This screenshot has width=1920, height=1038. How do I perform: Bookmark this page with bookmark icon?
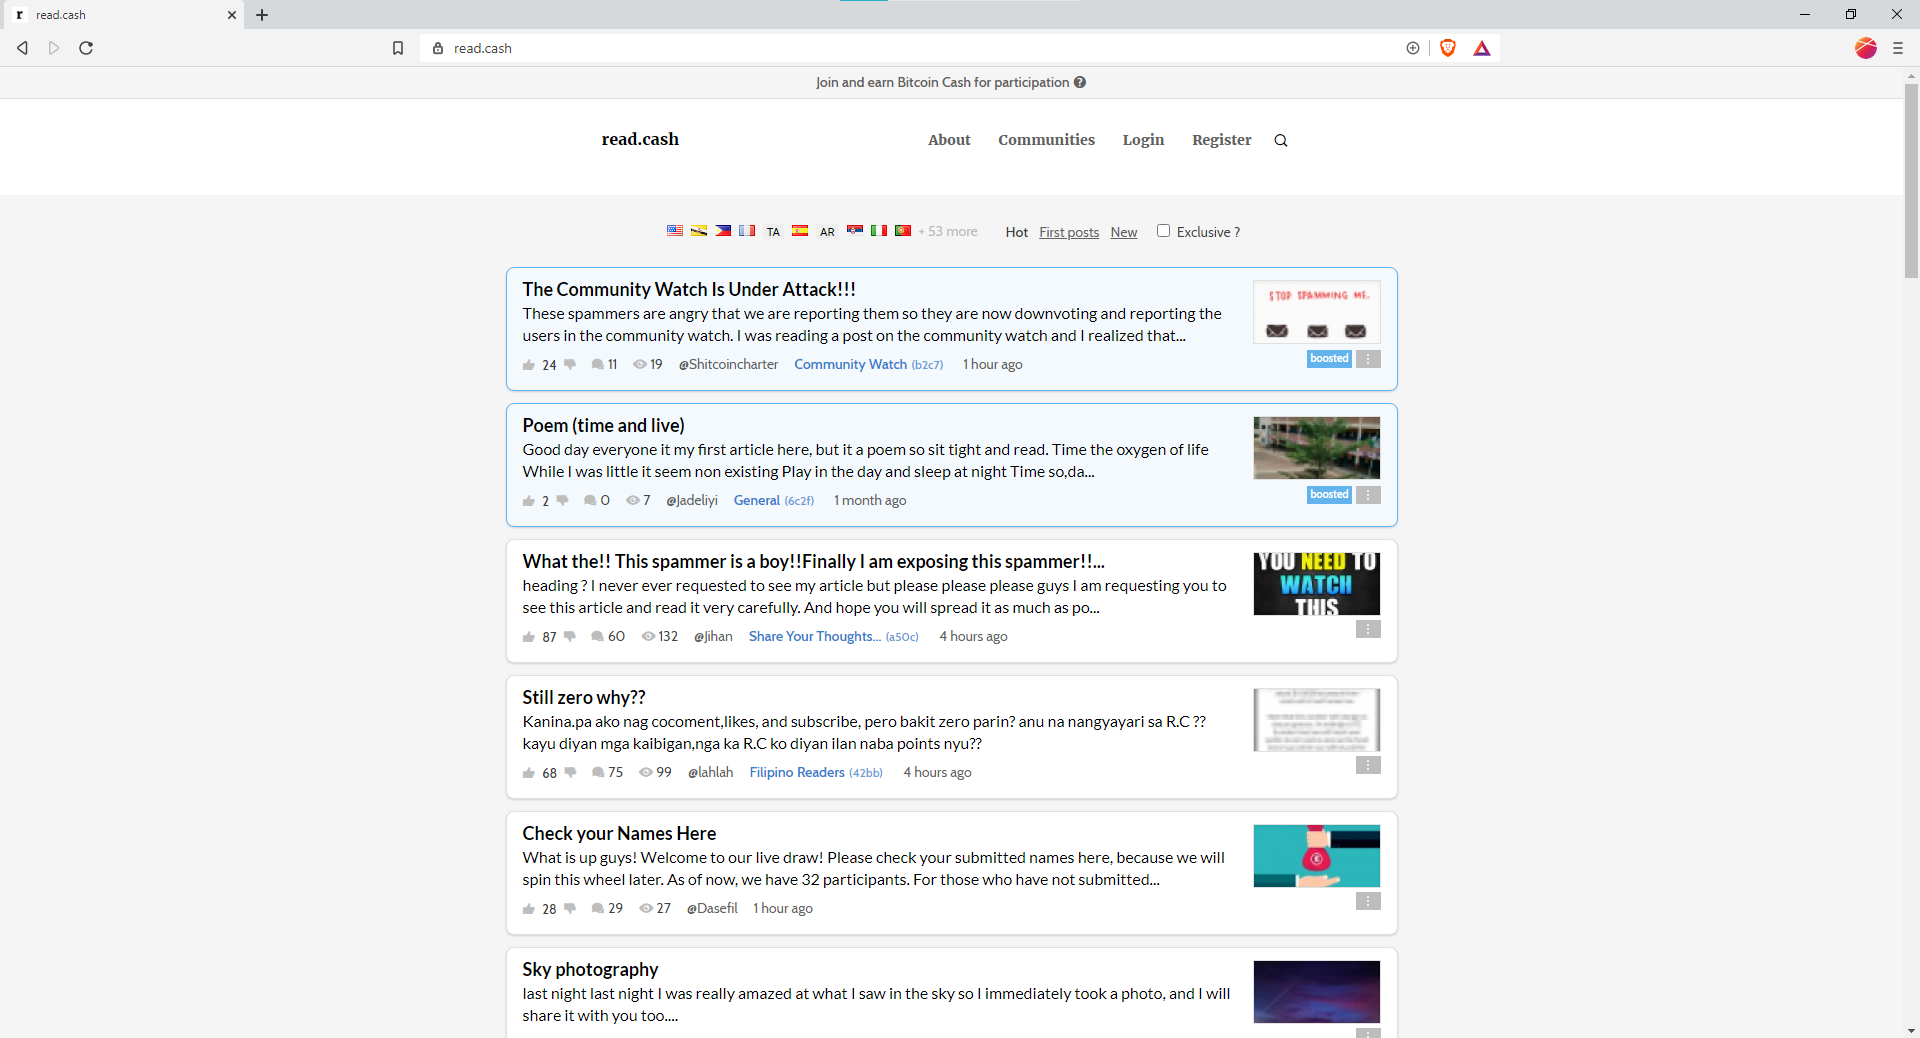click(x=398, y=48)
